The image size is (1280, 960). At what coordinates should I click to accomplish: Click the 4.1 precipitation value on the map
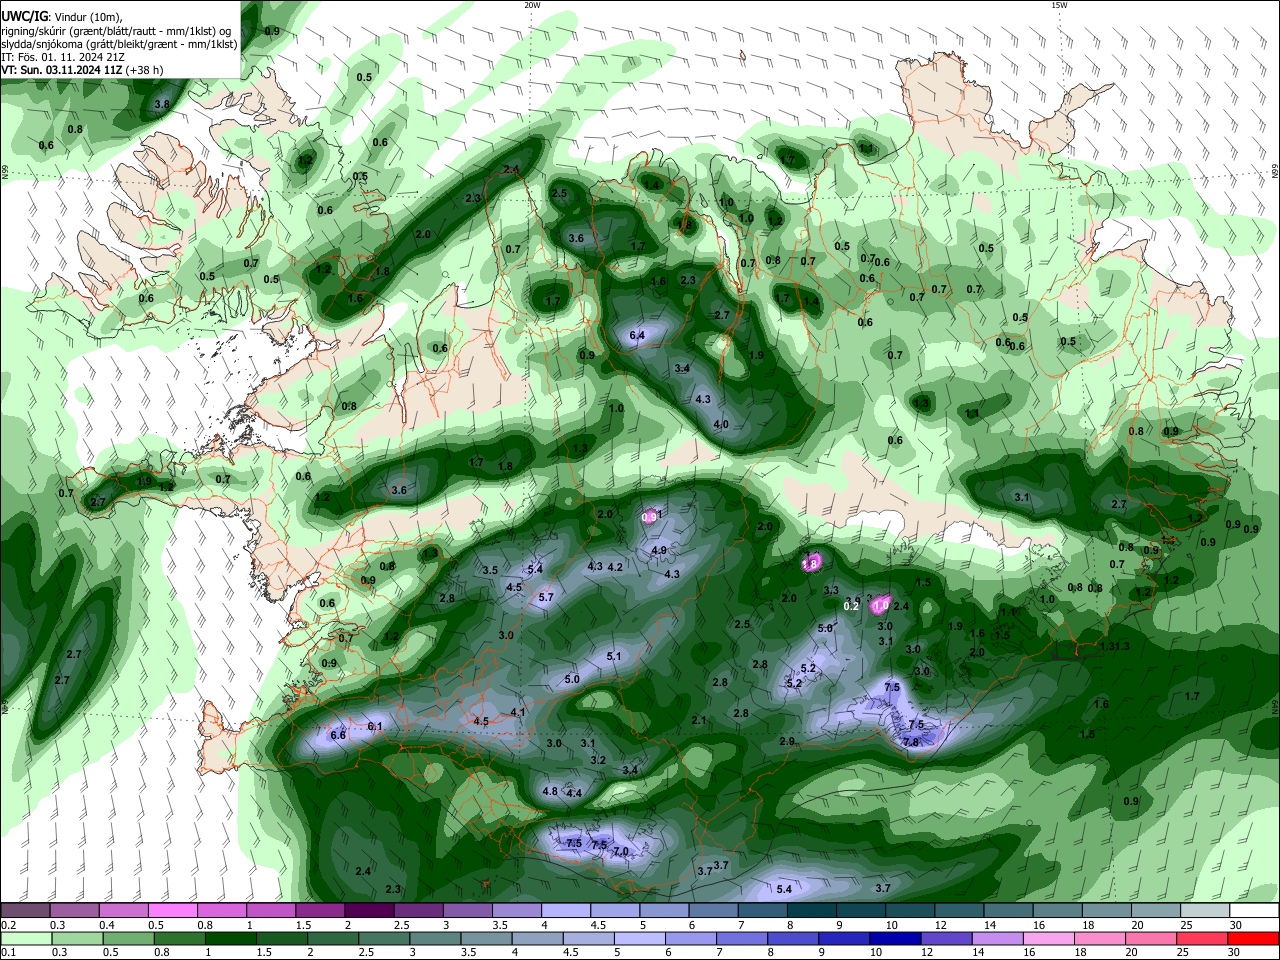point(518,712)
